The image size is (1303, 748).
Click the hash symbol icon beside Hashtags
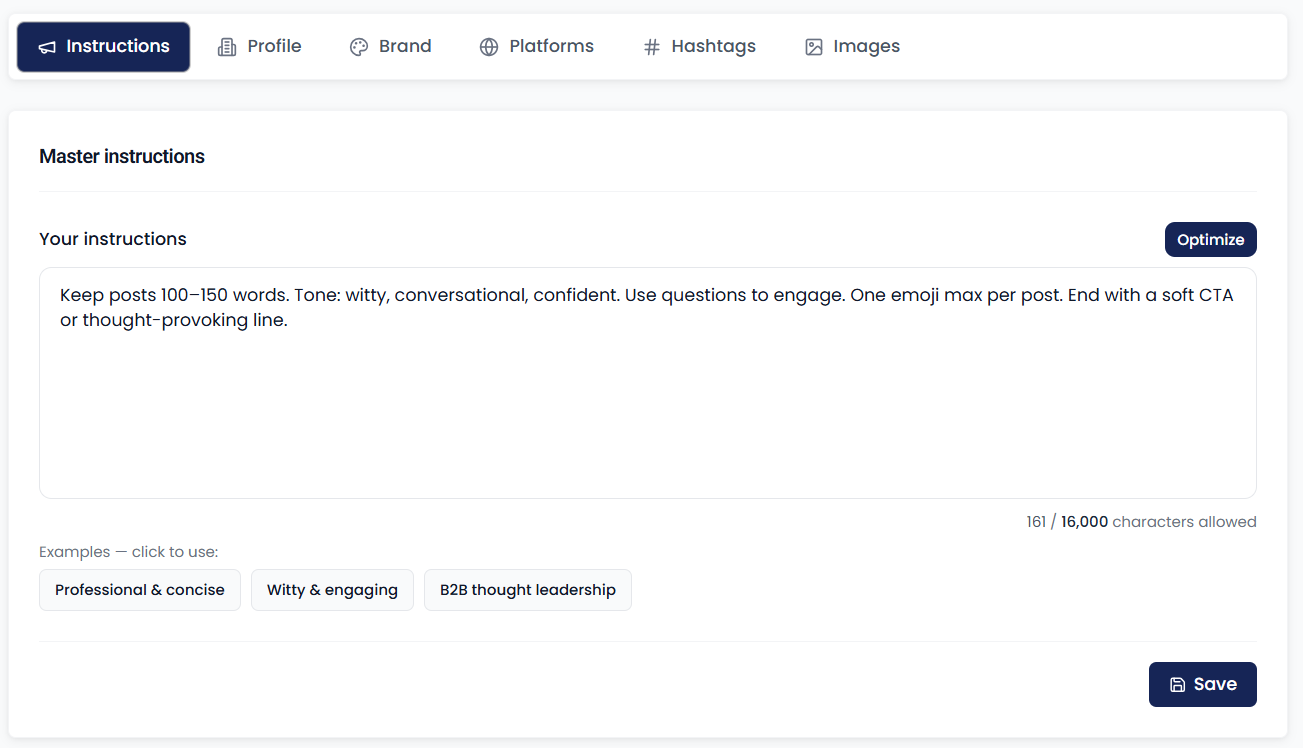pos(652,47)
